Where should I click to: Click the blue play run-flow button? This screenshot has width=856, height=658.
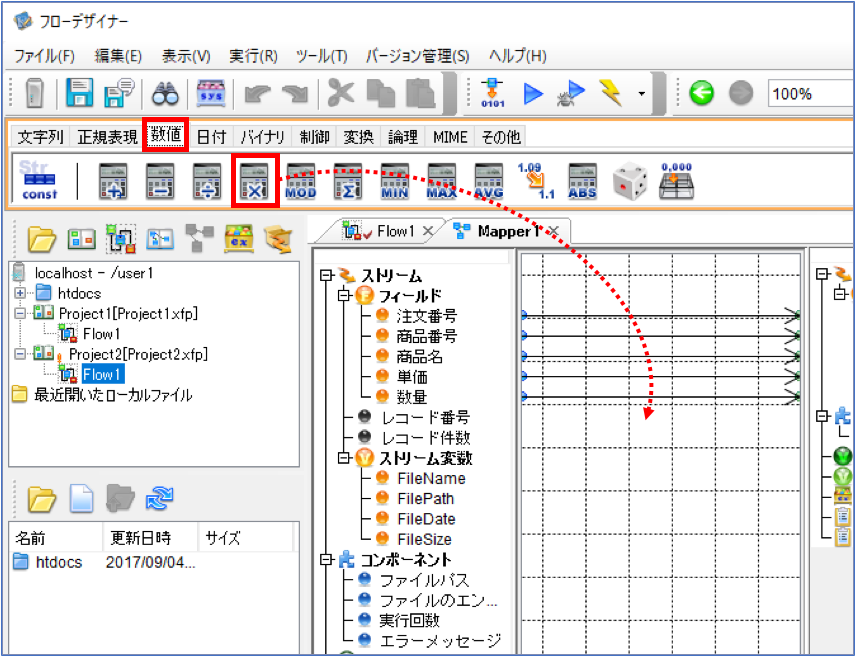click(533, 93)
